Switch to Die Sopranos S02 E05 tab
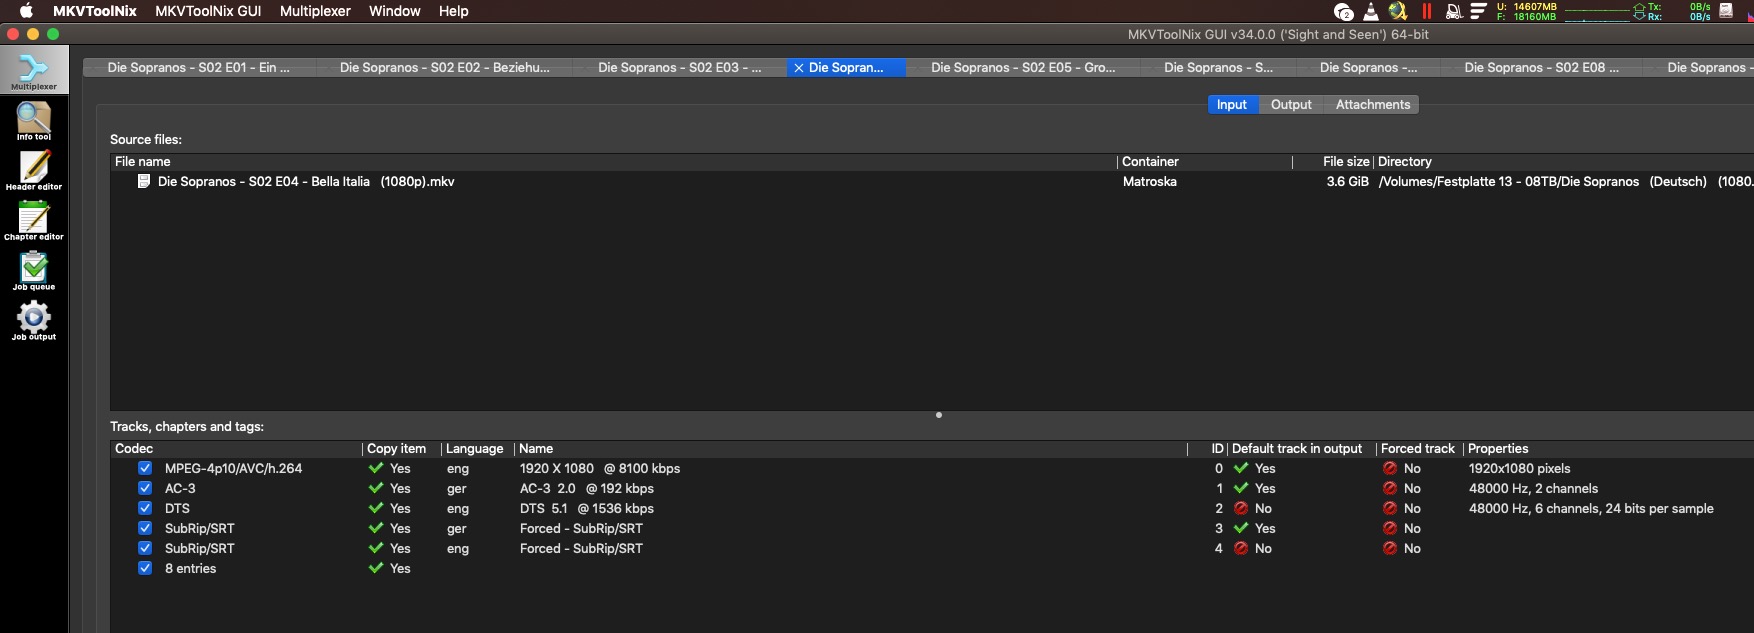 point(1023,67)
